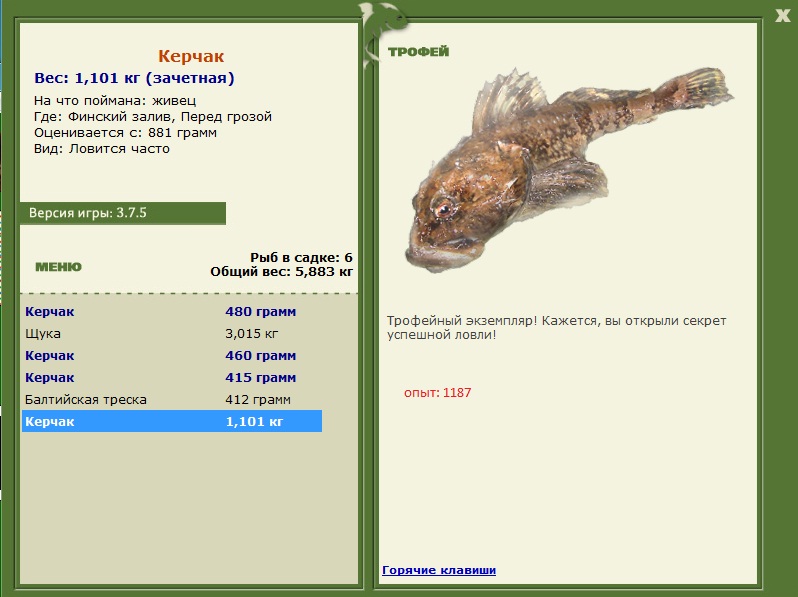This screenshot has height=597, width=798.
Task: Open the МЕНЮ menu
Action: pos(58,267)
